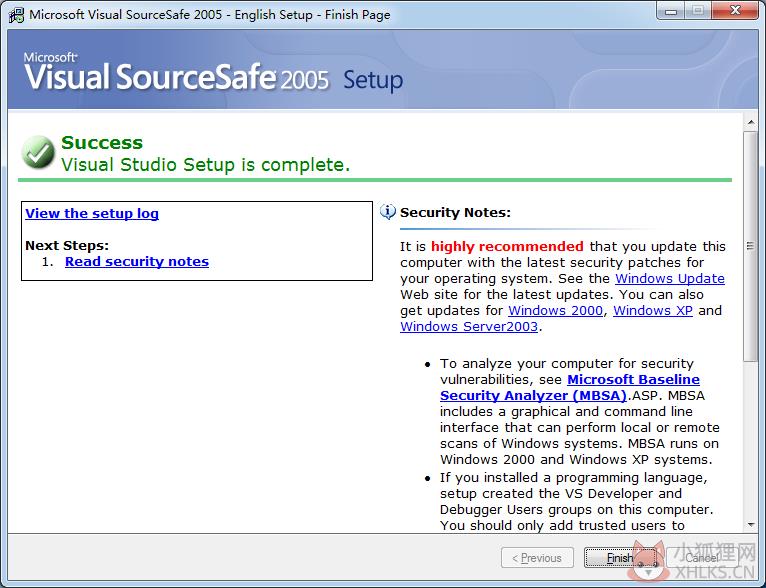
Task: Click the Security Notes info icon
Action: pos(388,212)
